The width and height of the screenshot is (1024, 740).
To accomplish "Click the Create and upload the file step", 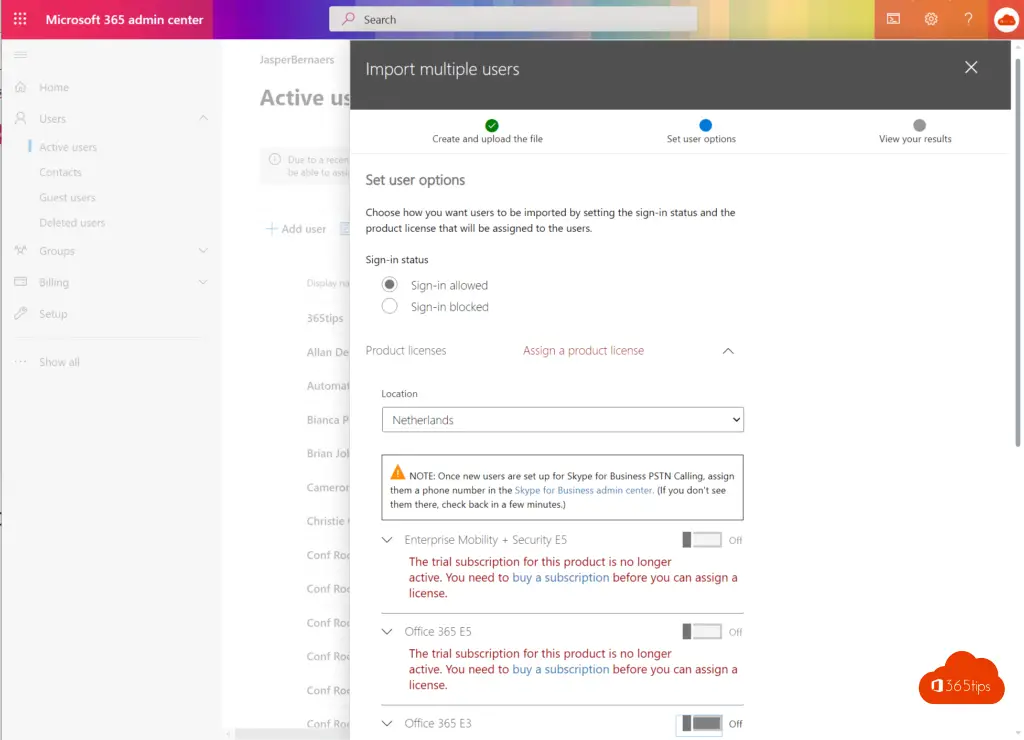I will pos(487,138).
